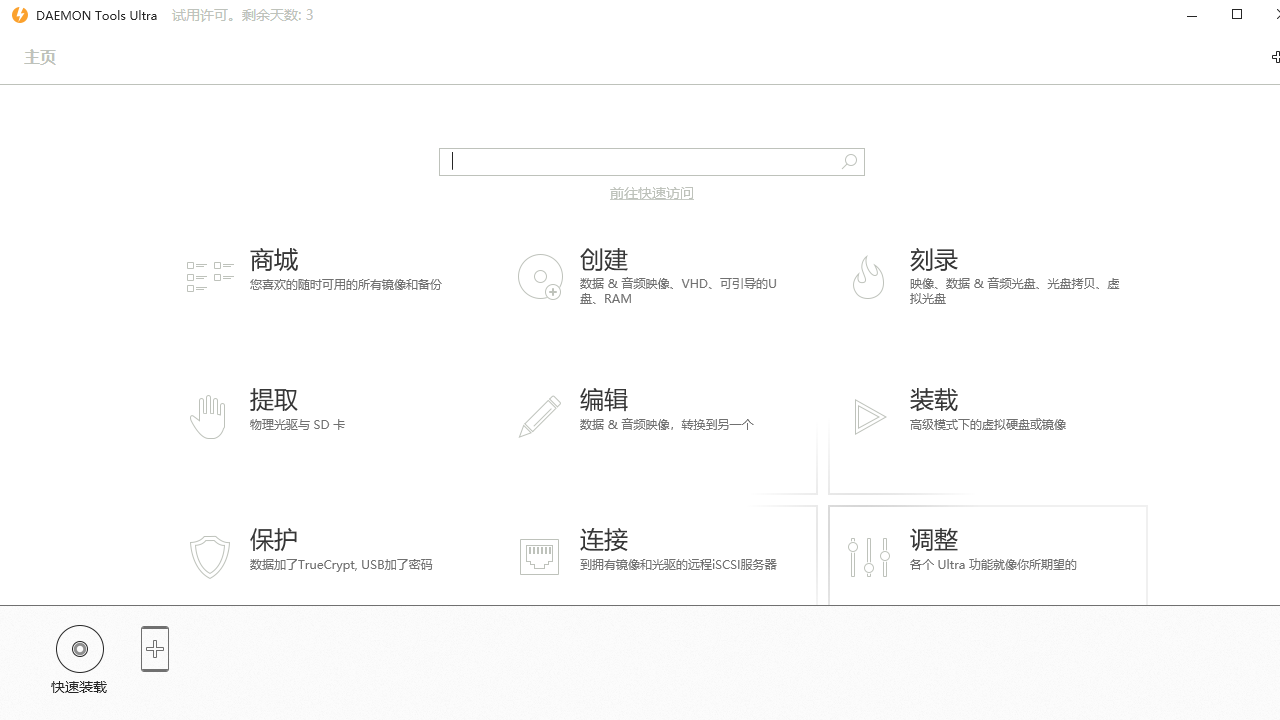Click the 装载 play triangle icon
Screen dimensions: 1280x720
[x=869, y=417]
